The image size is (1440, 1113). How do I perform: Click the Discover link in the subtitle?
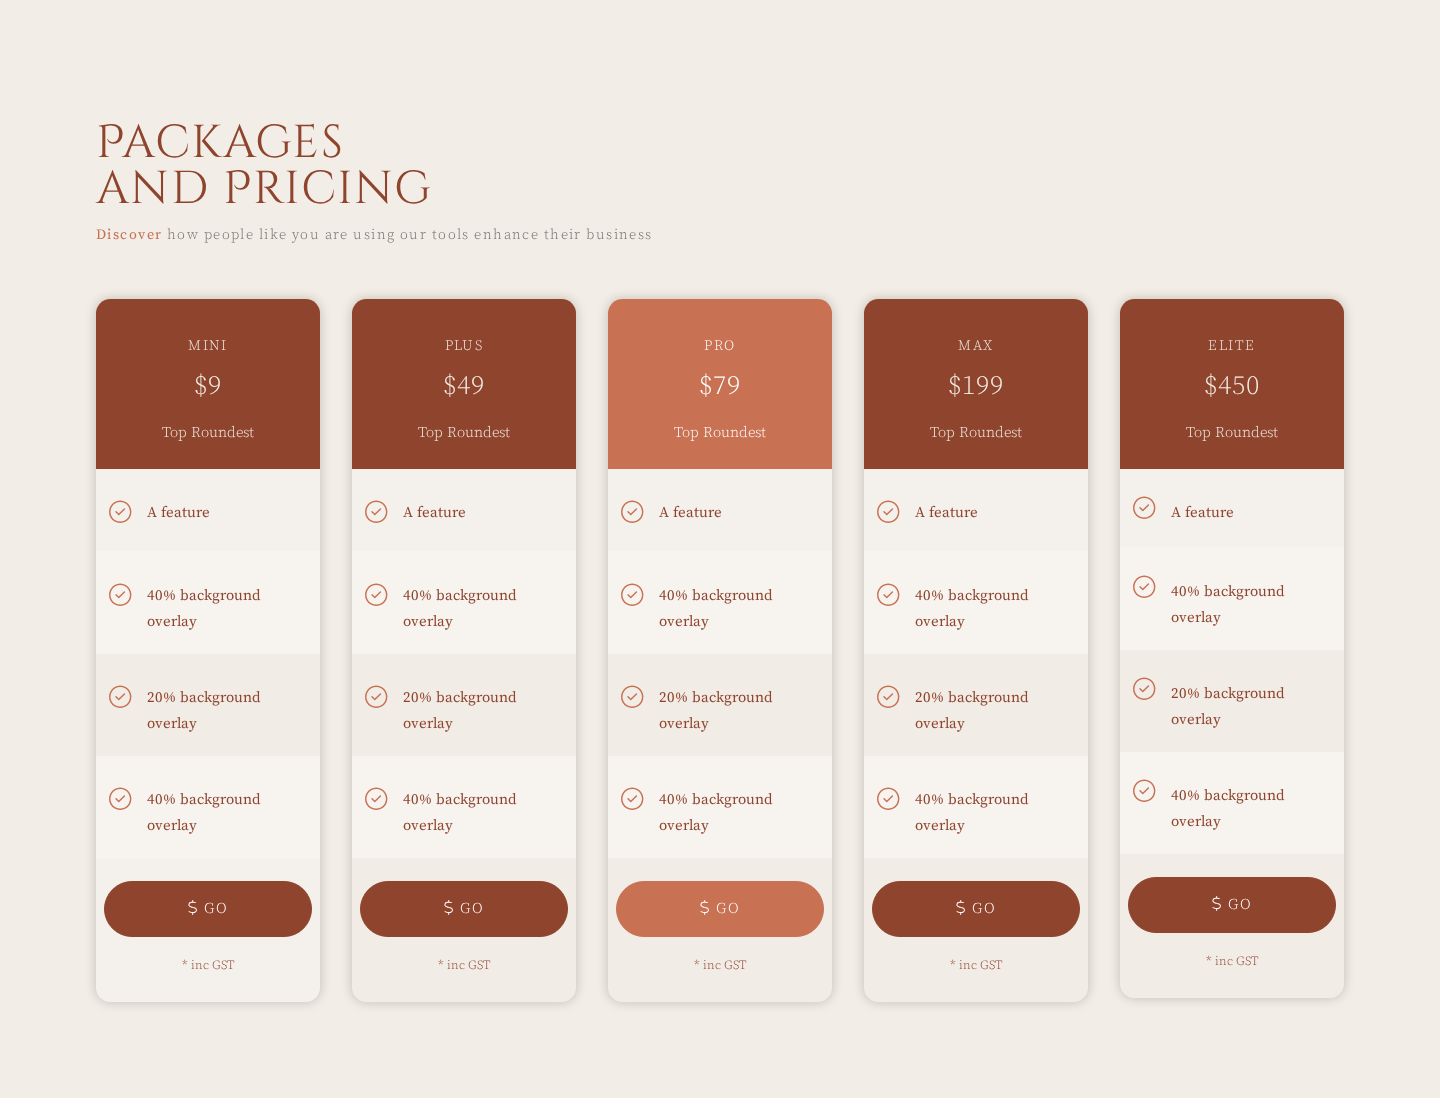[x=129, y=234]
